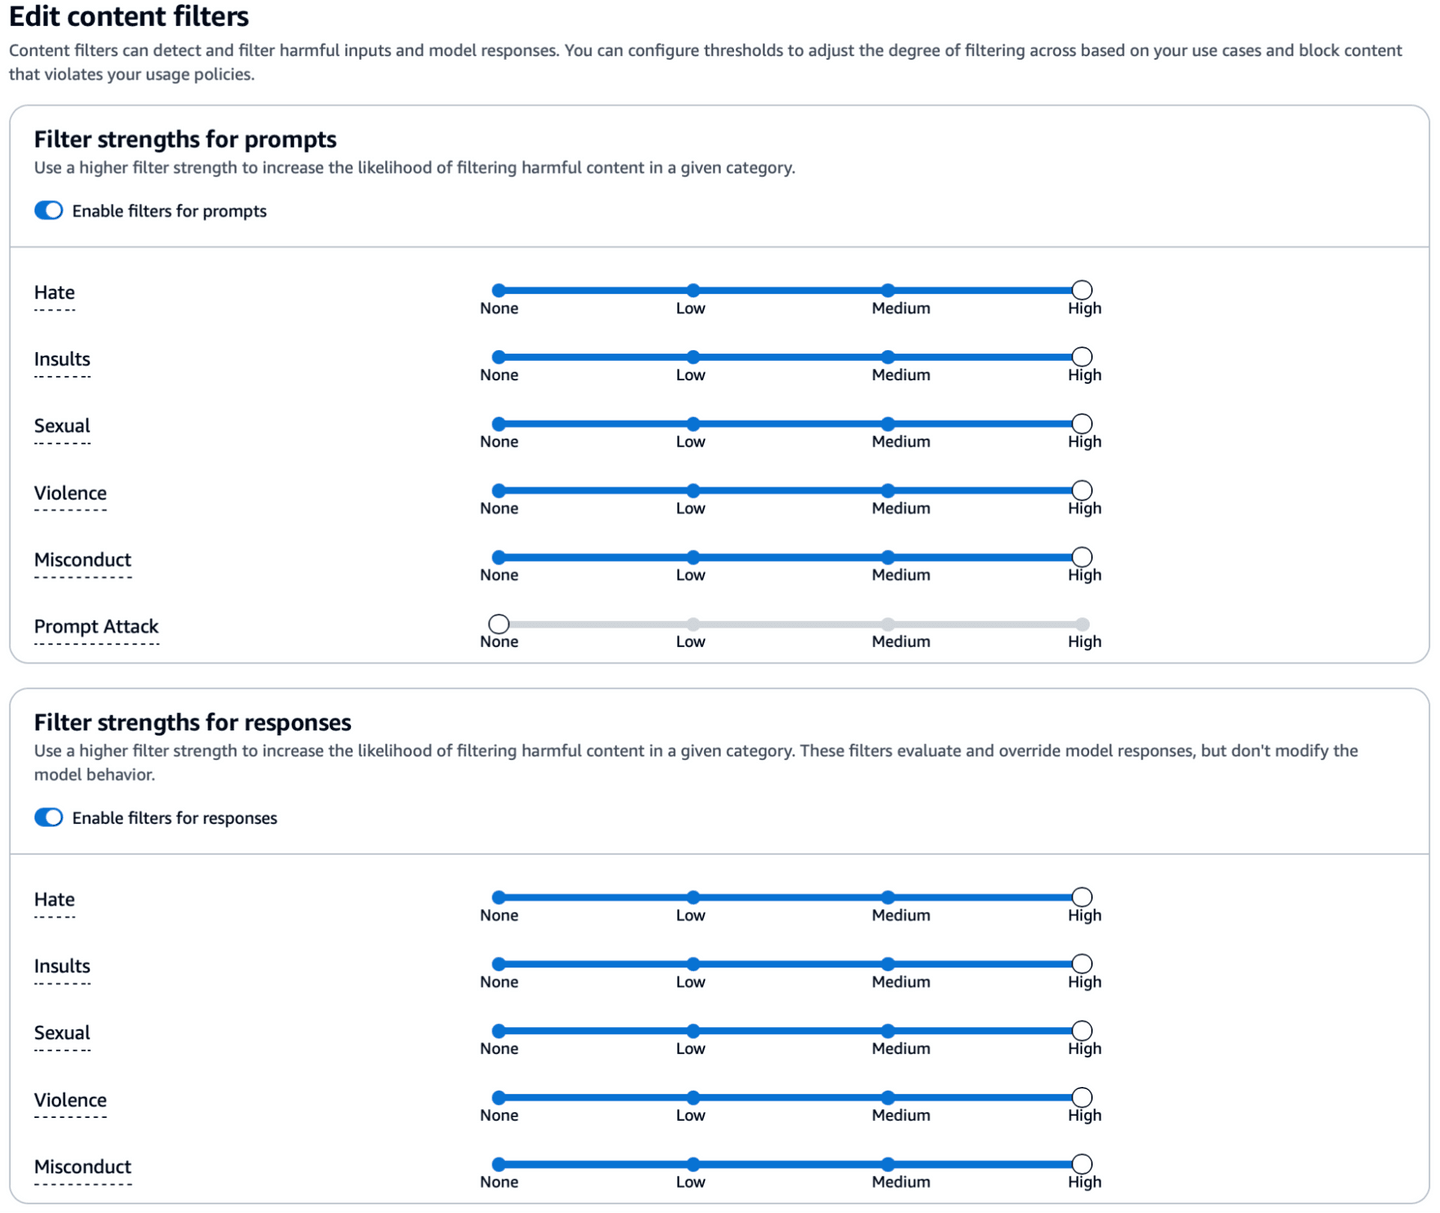Set Prompt Attack filter to Medium
The height and width of the screenshot is (1213, 1440).
pos(888,624)
